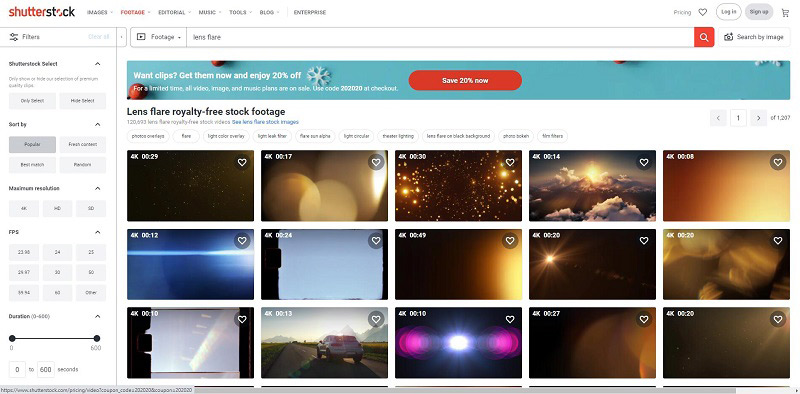800x394 pixels.
Task: Click the Search by image camera icon
Action: (729, 37)
